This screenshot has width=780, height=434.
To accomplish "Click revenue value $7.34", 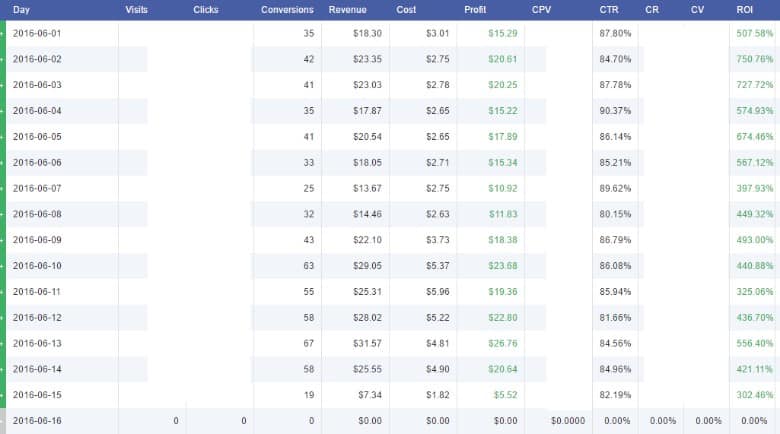I will tap(370, 395).
